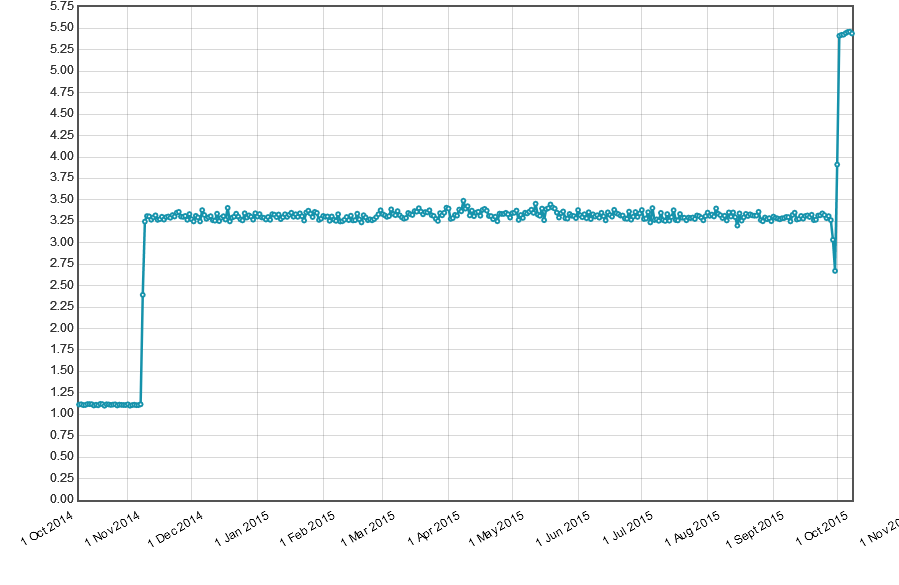Viewport: 899px width, 585px height.
Task: Click the spike point near 3.90 before the peak
Action: click(x=836, y=164)
